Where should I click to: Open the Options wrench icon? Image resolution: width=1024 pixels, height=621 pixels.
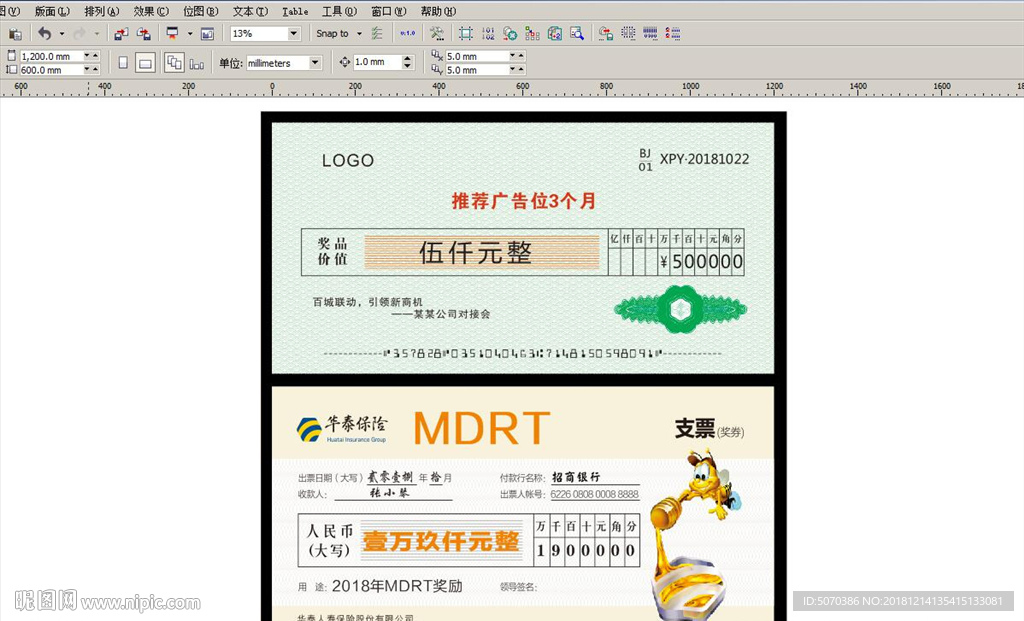[437, 34]
